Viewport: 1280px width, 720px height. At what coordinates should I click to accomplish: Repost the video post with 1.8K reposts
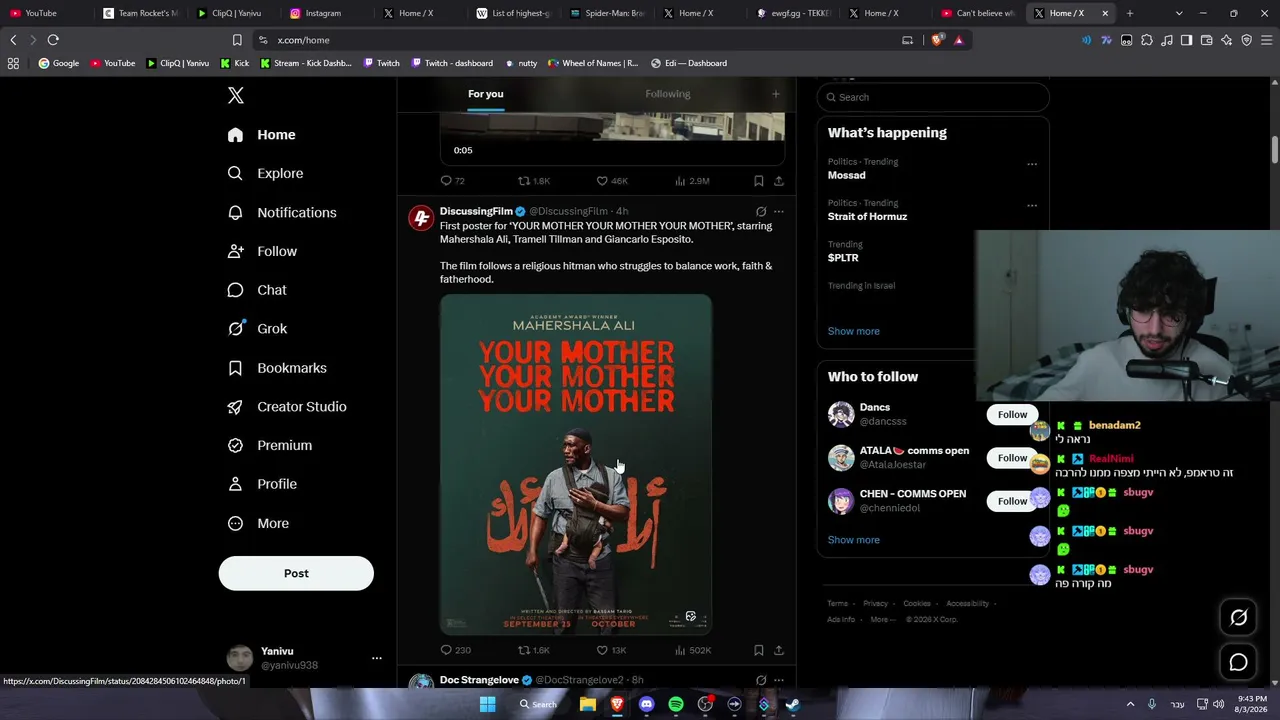pos(533,181)
